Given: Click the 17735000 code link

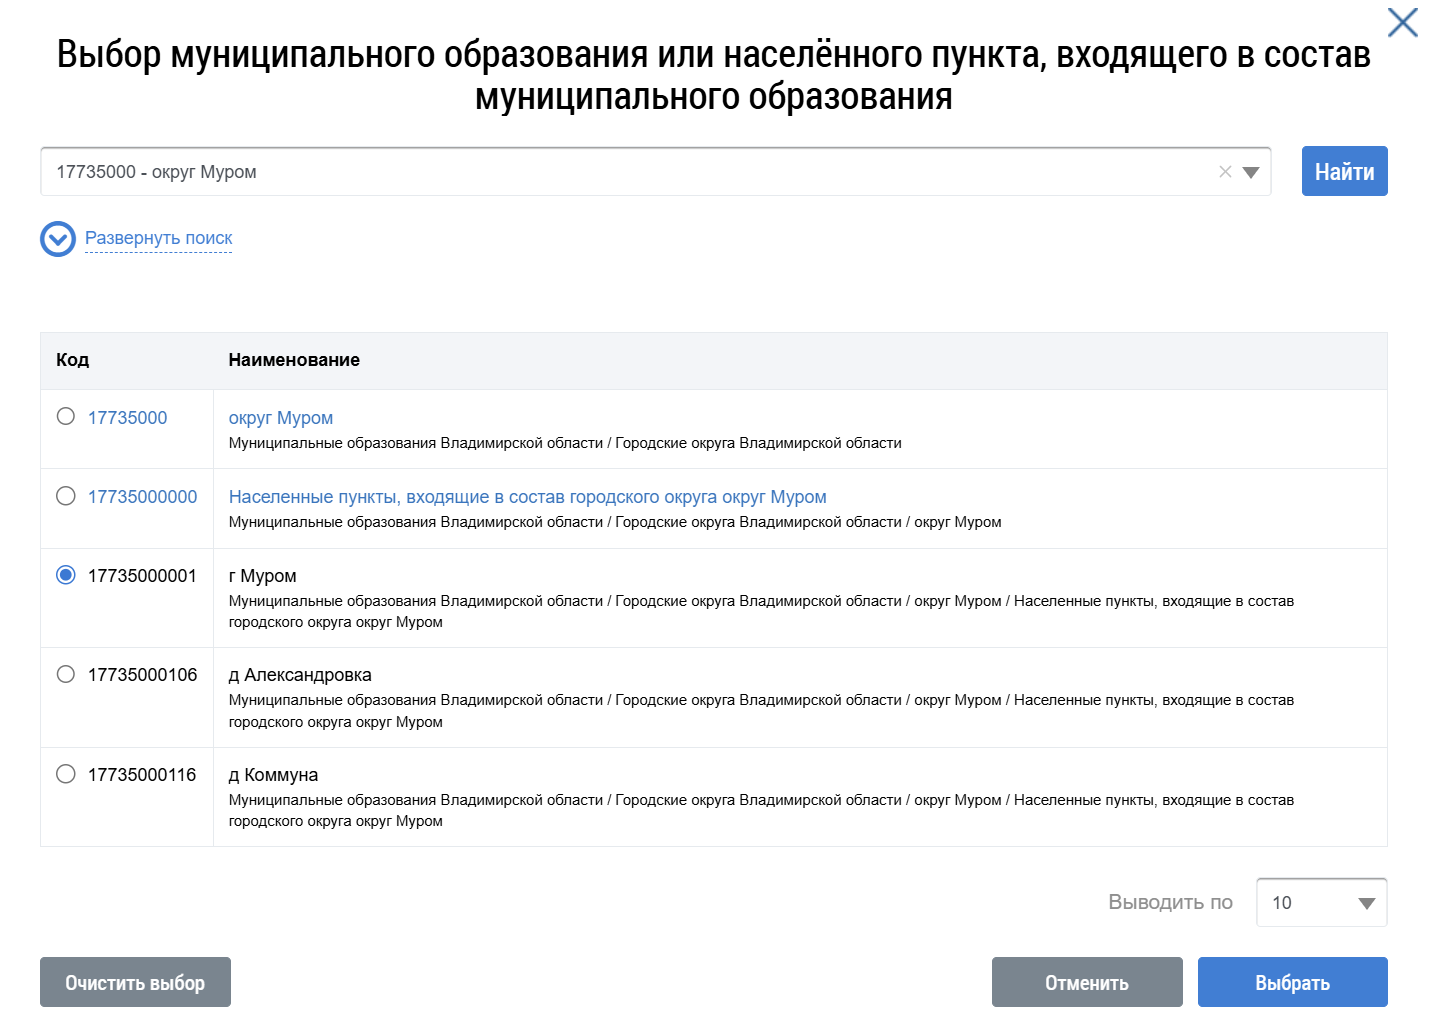Looking at the screenshot, I should [127, 417].
